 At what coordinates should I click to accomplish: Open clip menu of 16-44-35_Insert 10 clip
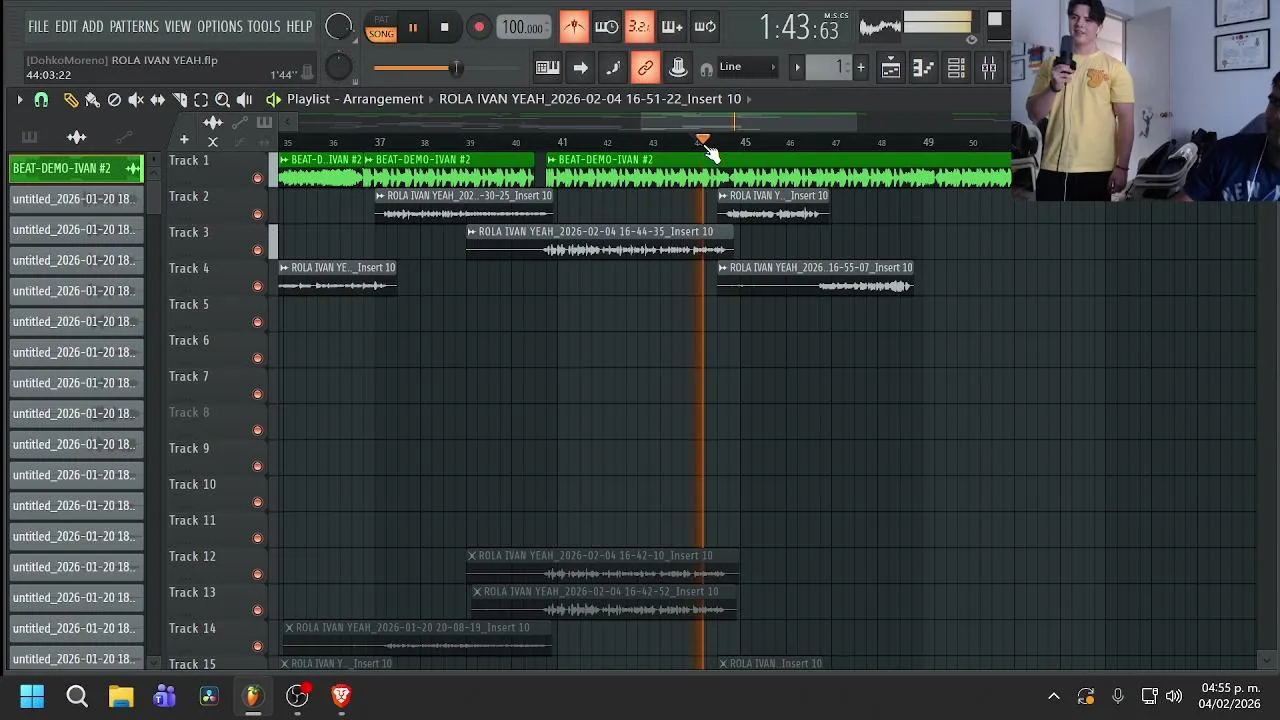click(472, 232)
